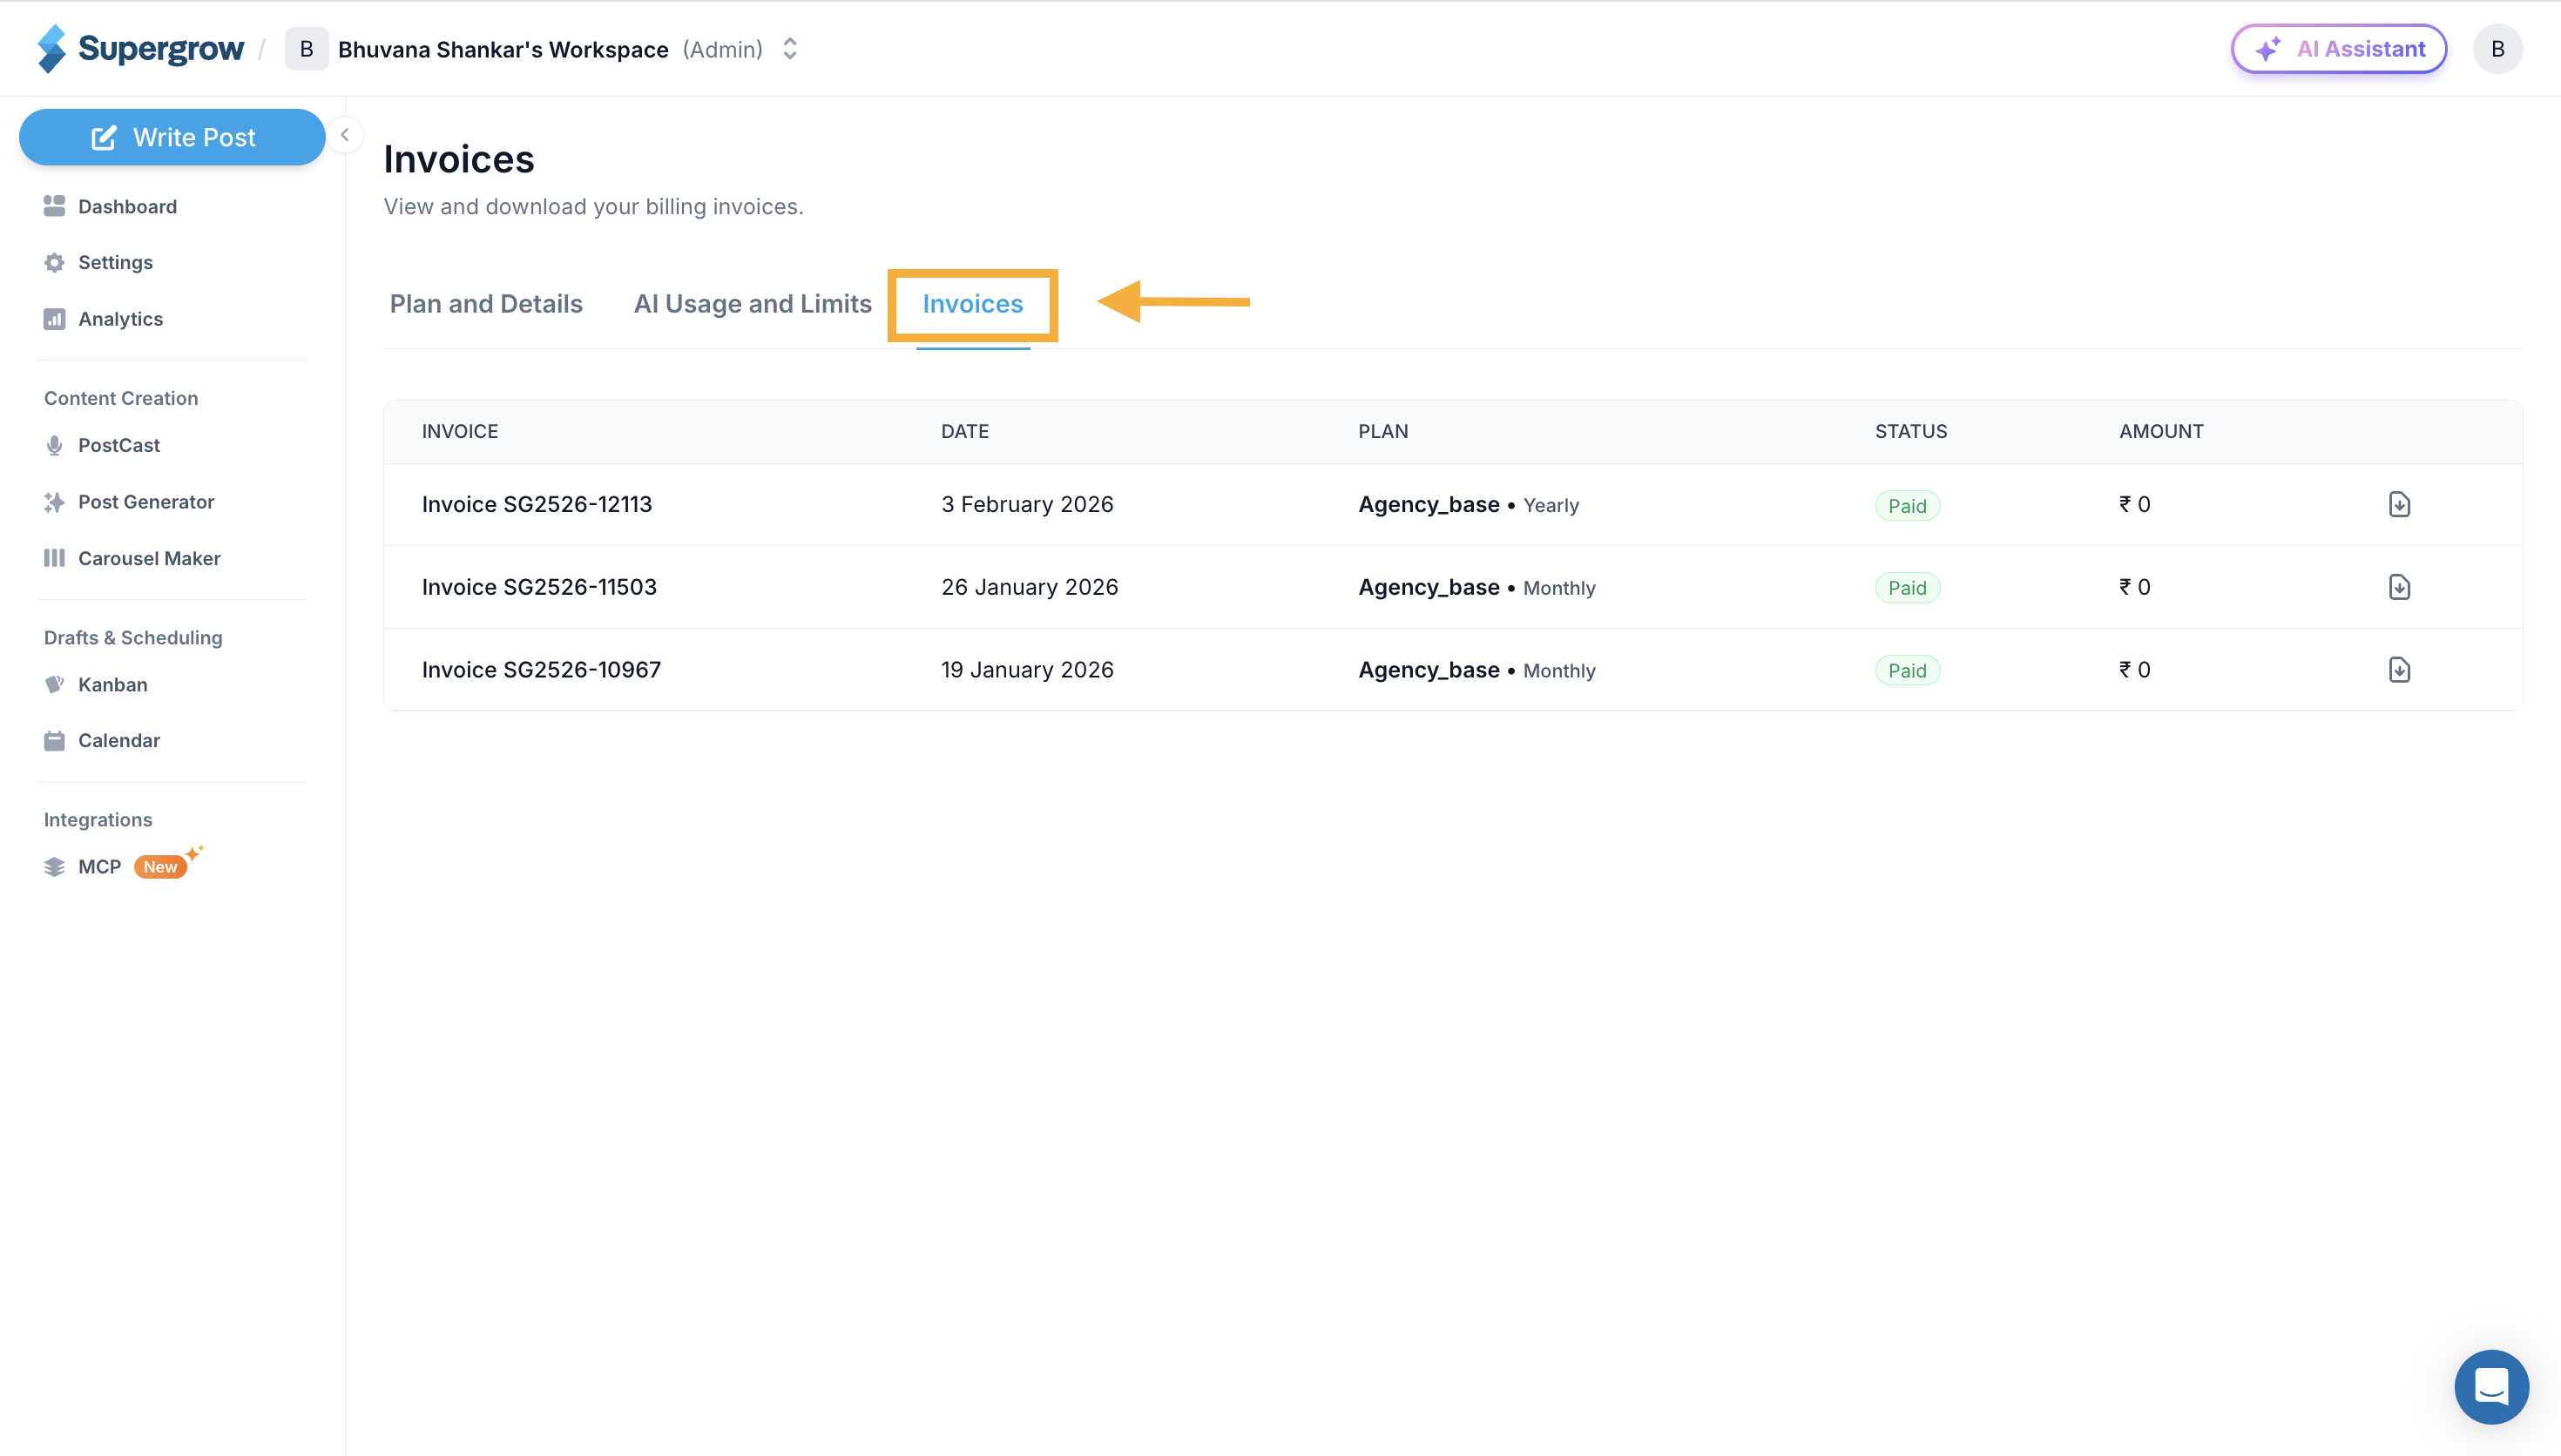Click Paid status for 19 January invoice
2561x1456 pixels.
click(x=1907, y=671)
